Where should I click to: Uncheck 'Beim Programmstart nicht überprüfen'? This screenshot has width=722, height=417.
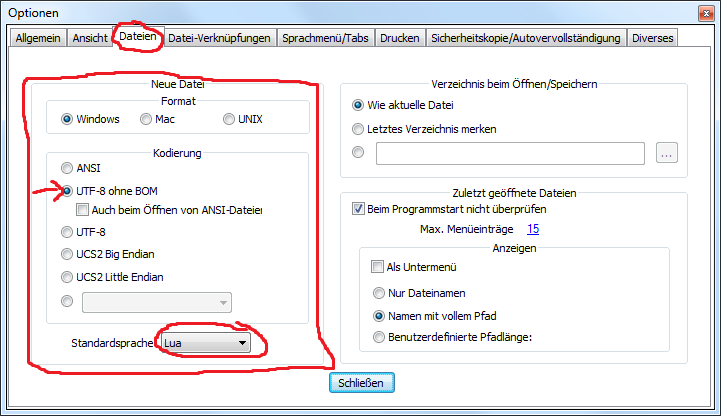(359, 210)
